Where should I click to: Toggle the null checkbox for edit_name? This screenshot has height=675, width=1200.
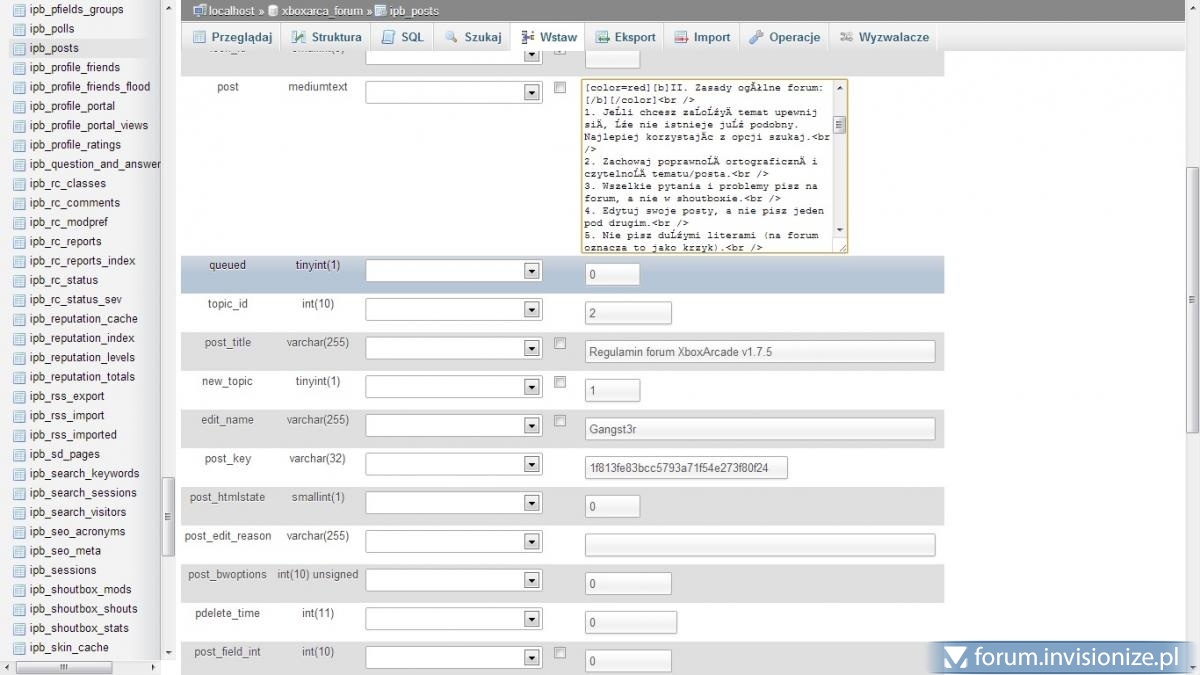click(x=560, y=420)
